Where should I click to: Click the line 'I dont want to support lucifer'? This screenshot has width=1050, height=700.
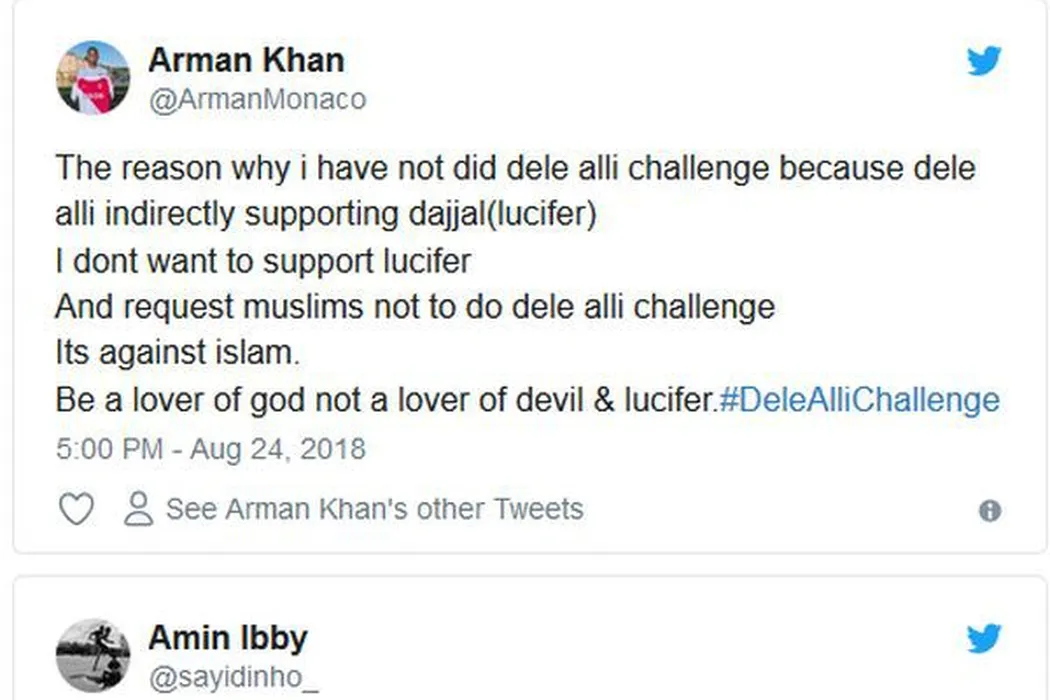coord(262,261)
